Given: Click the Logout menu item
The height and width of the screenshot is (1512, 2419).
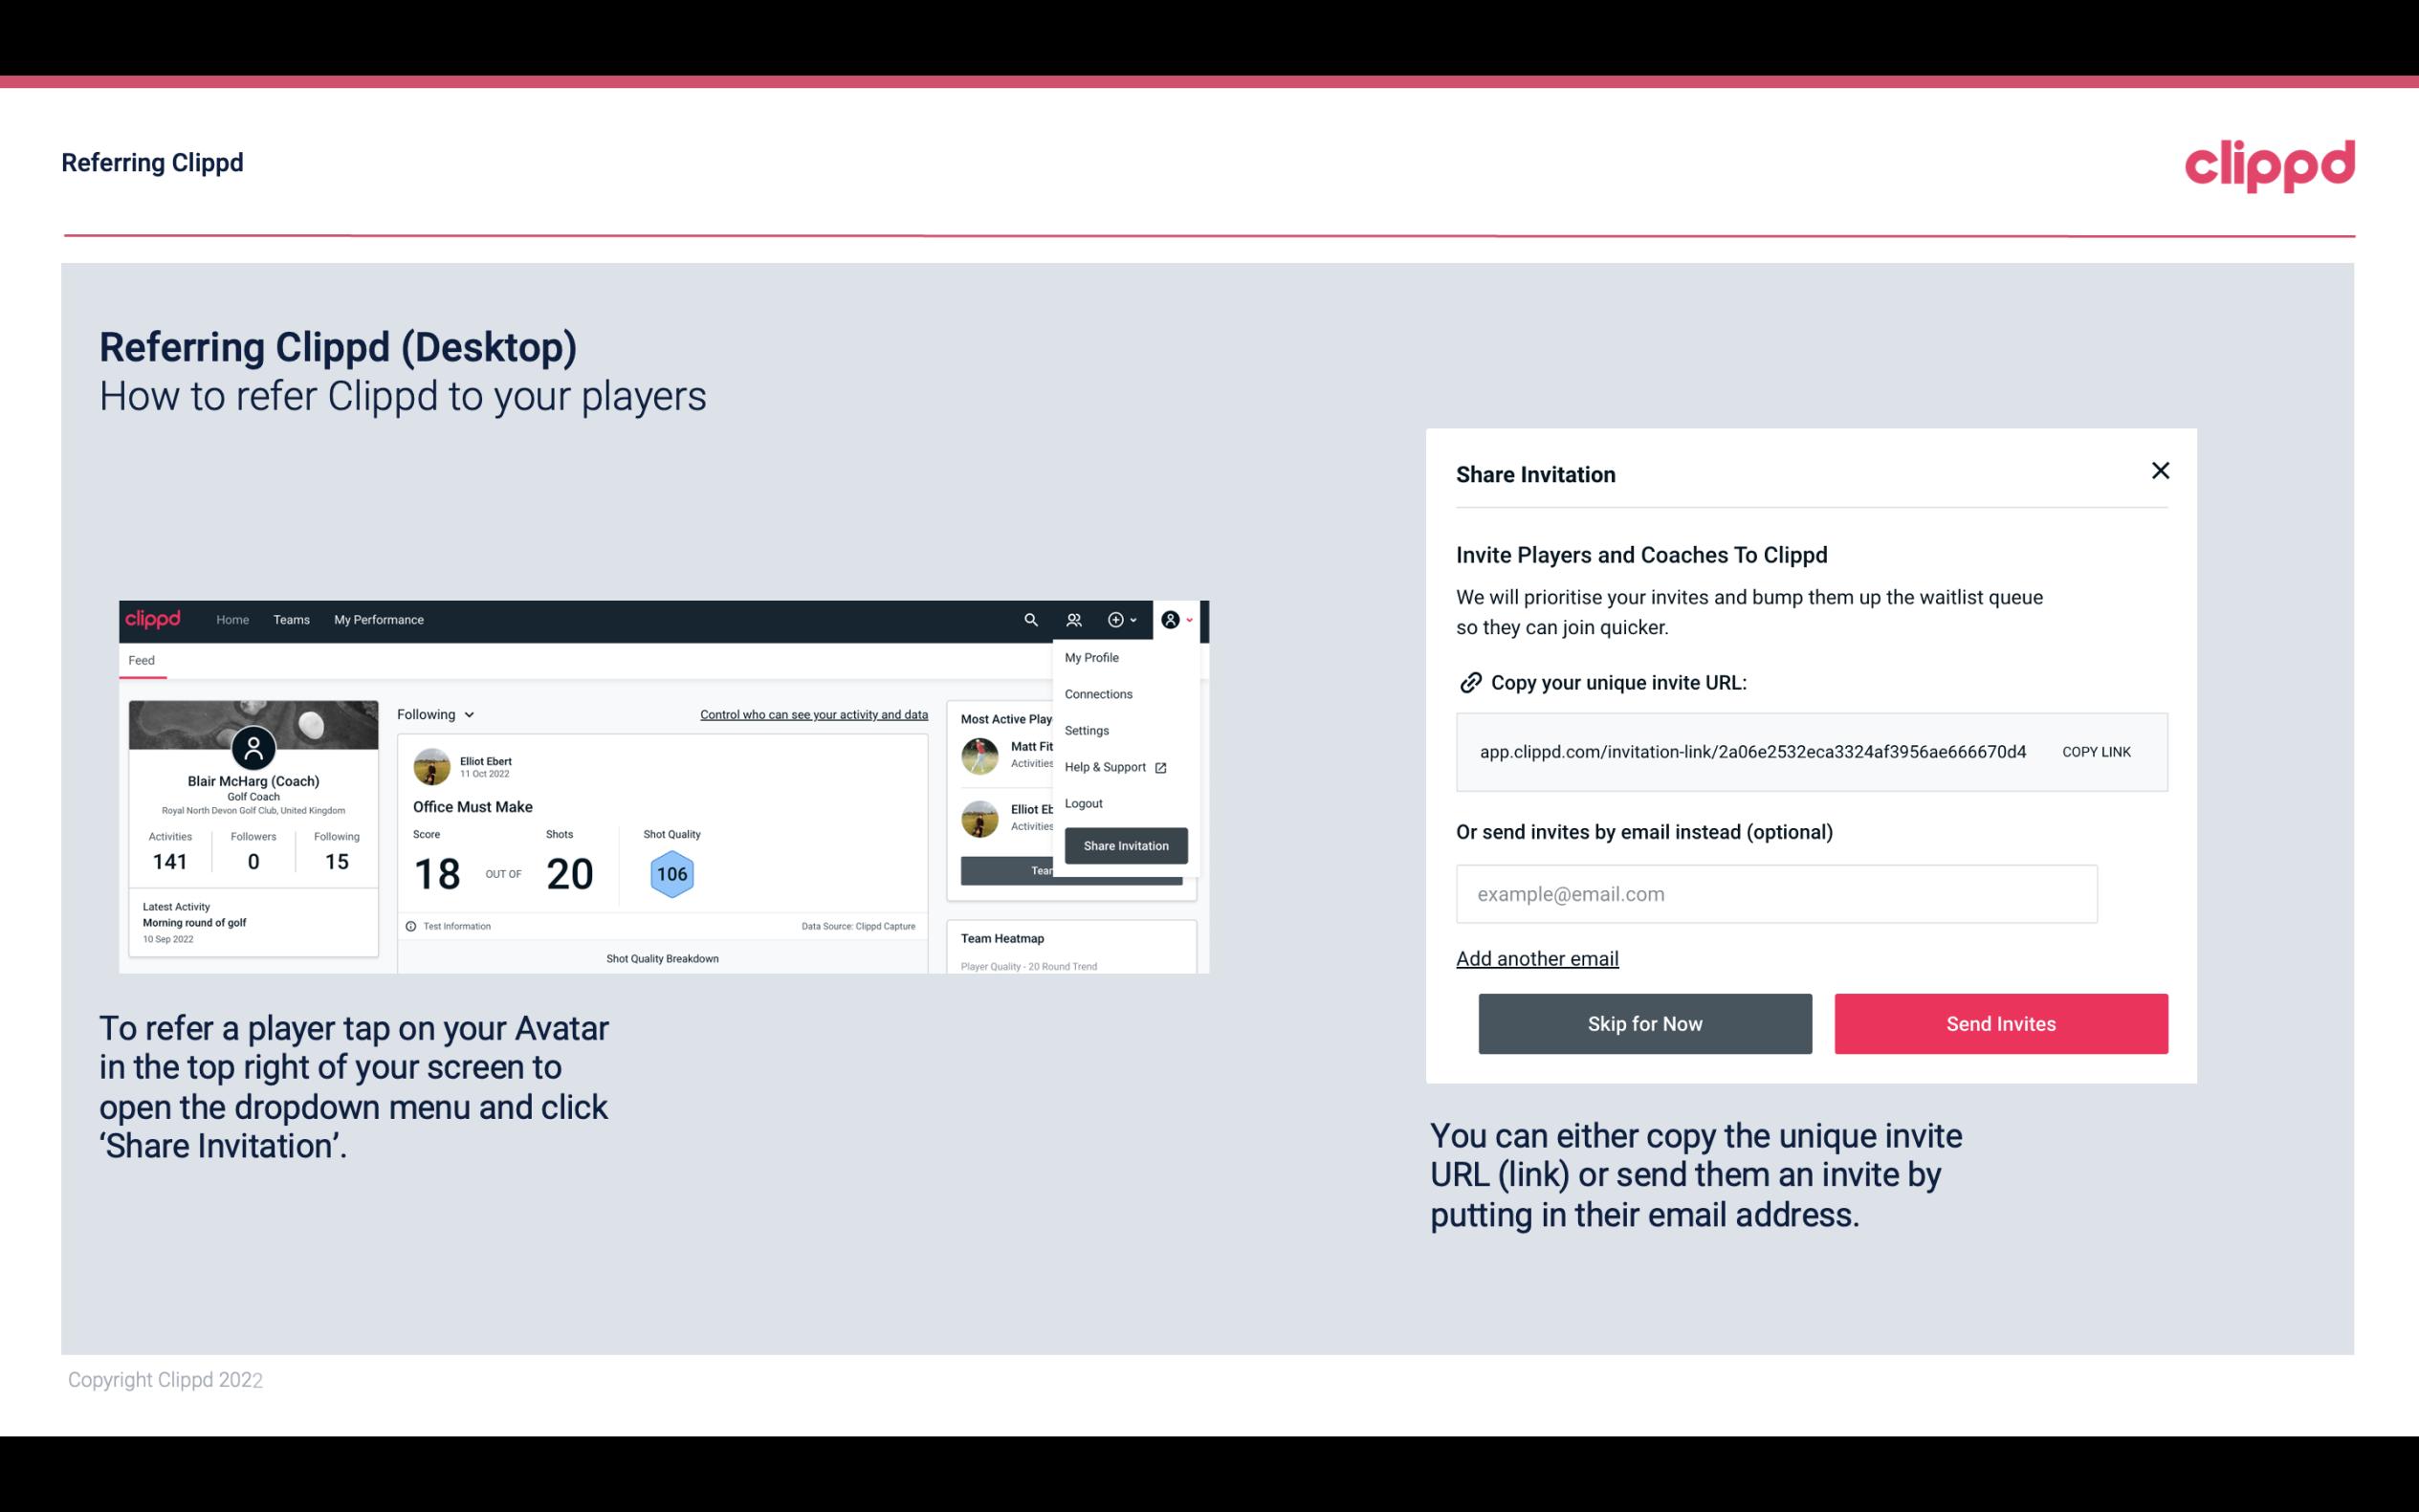Looking at the screenshot, I should click(1083, 803).
